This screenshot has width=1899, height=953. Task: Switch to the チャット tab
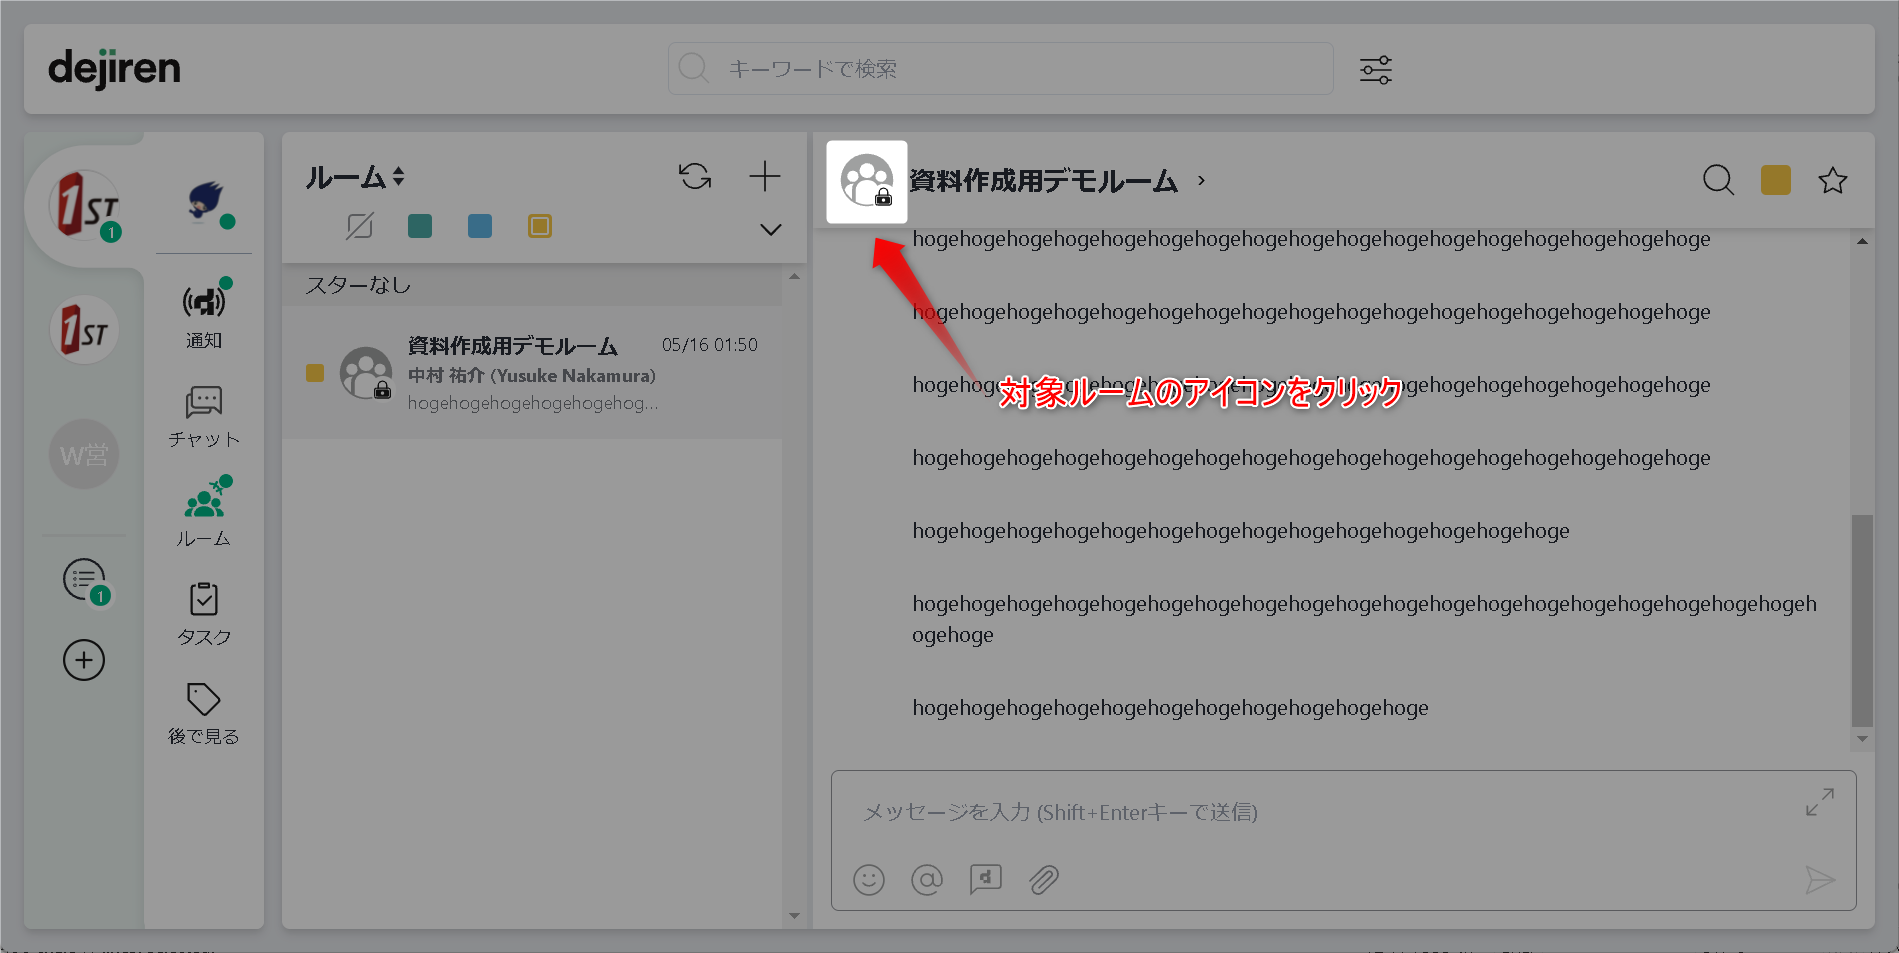pos(204,416)
